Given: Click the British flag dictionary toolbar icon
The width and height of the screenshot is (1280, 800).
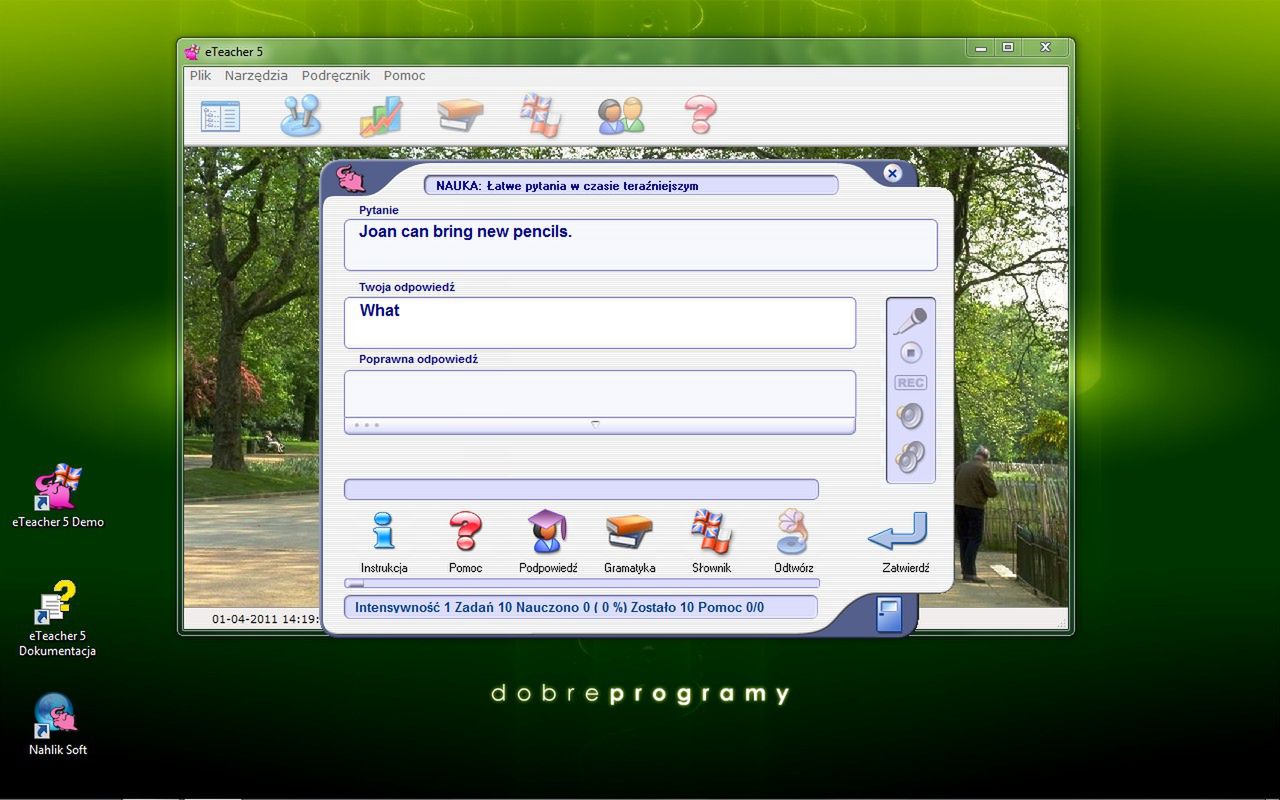Looking at the screenshot, I should coord(540,115).
